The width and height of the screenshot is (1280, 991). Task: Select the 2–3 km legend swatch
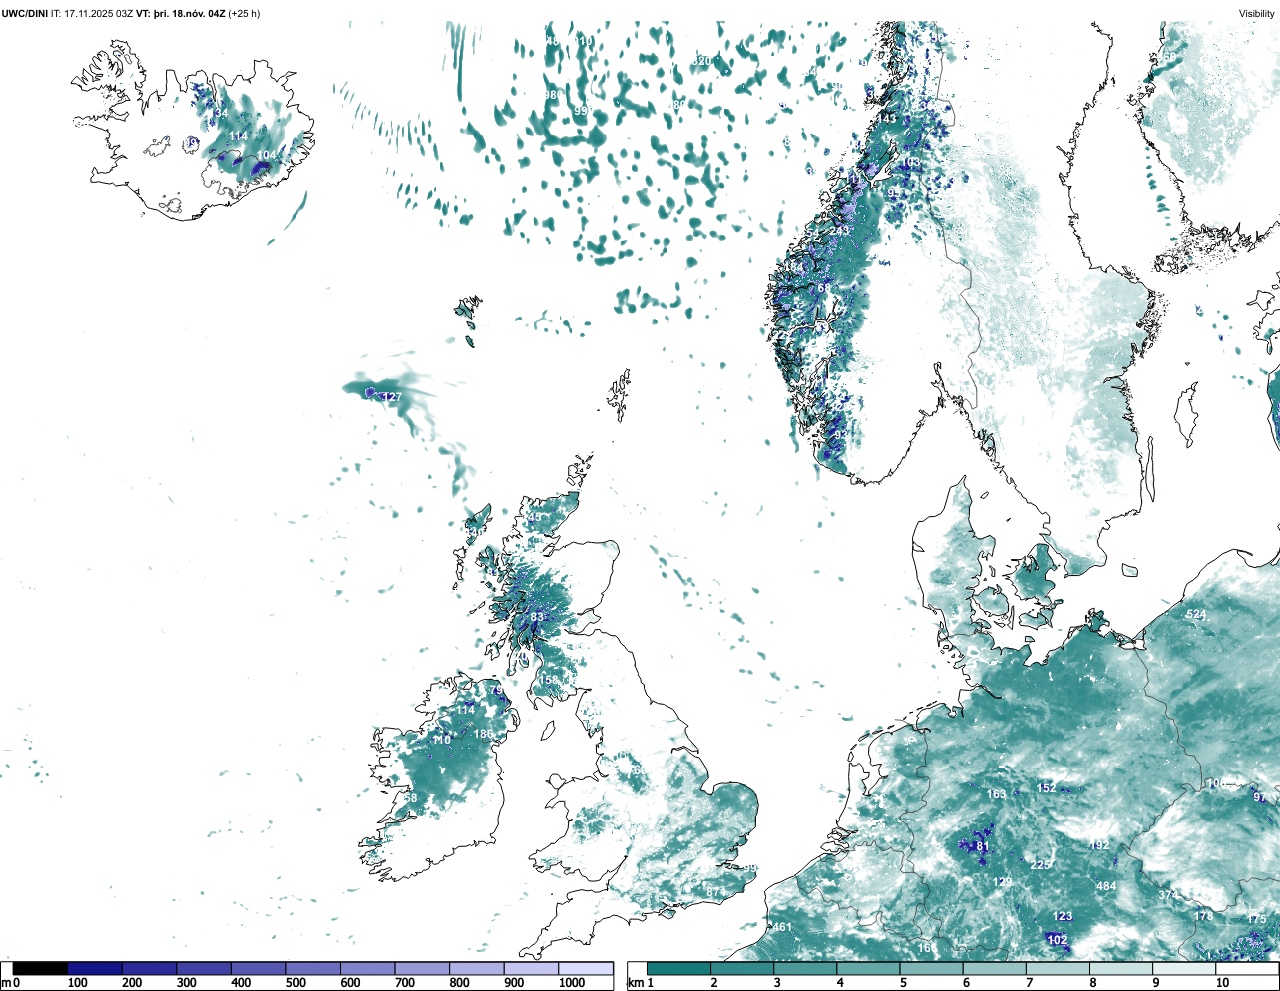[742, 968]
